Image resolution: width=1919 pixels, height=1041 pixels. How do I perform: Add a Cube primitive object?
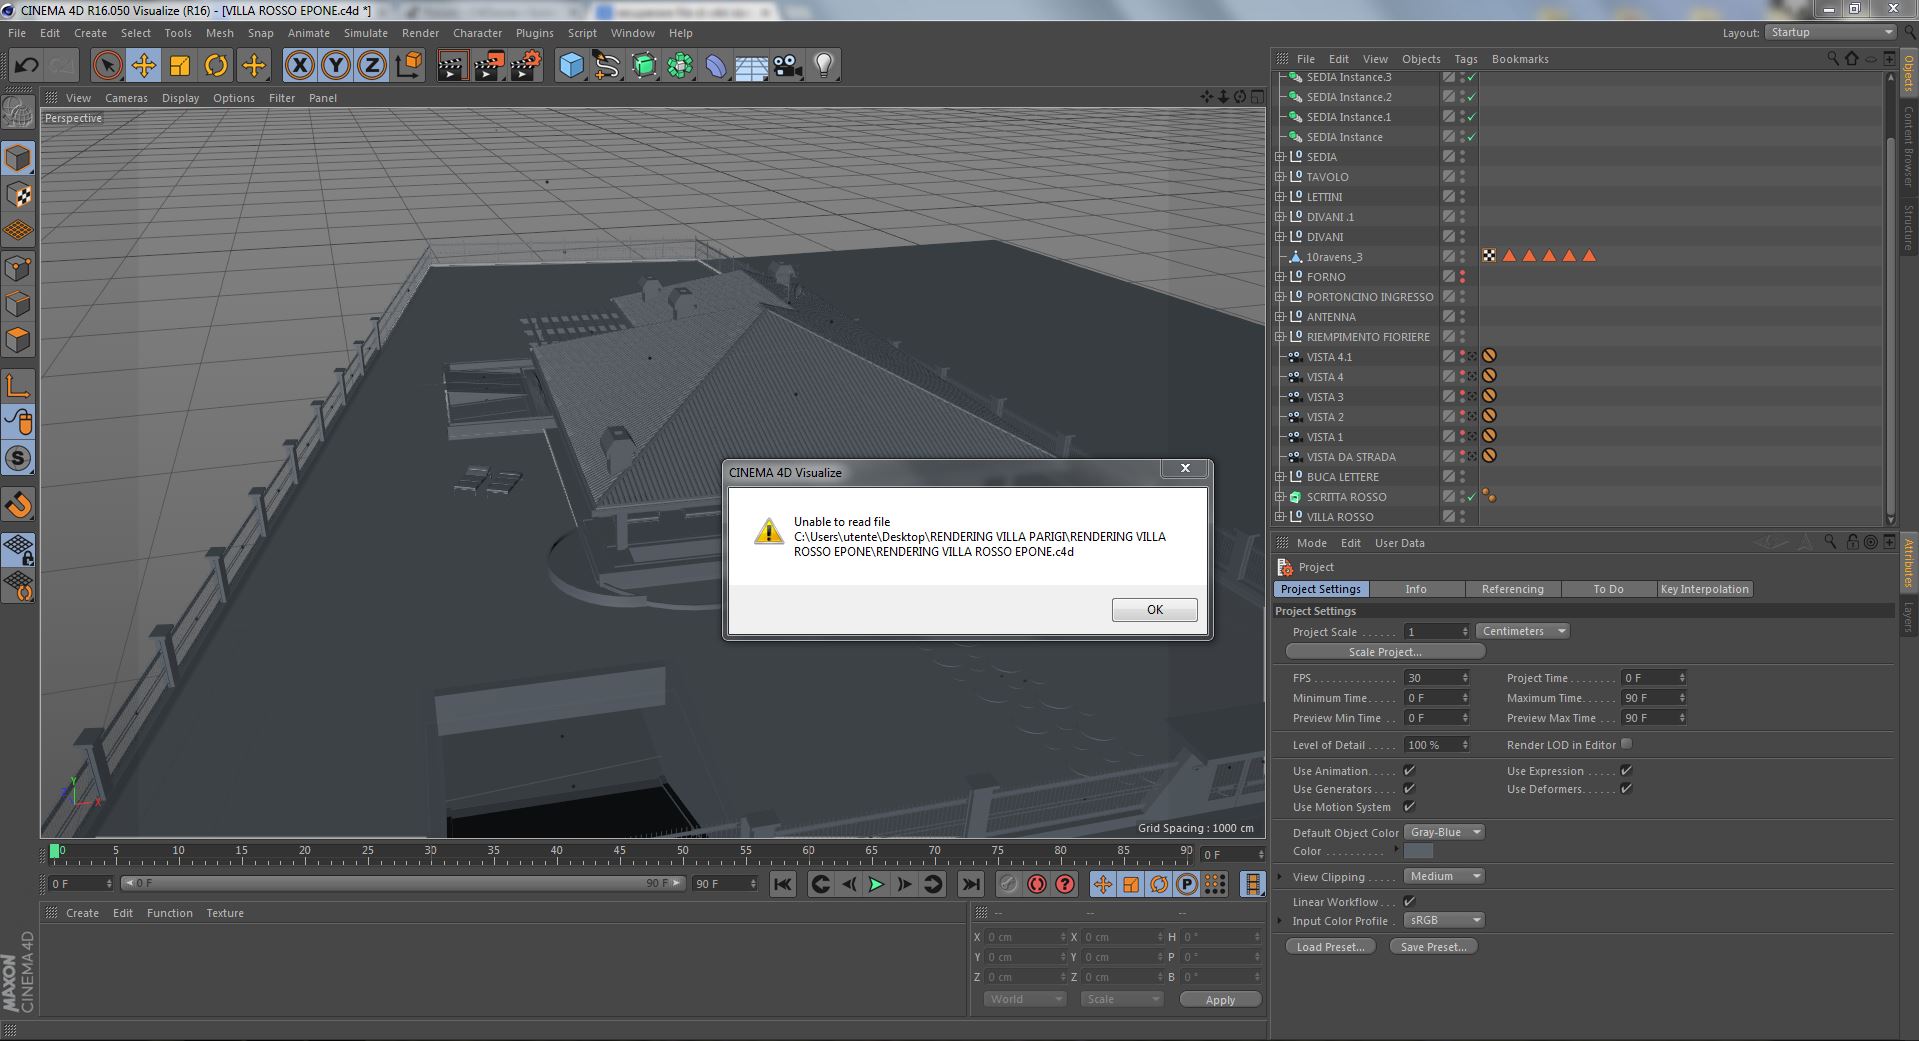[x=571, y=66]
